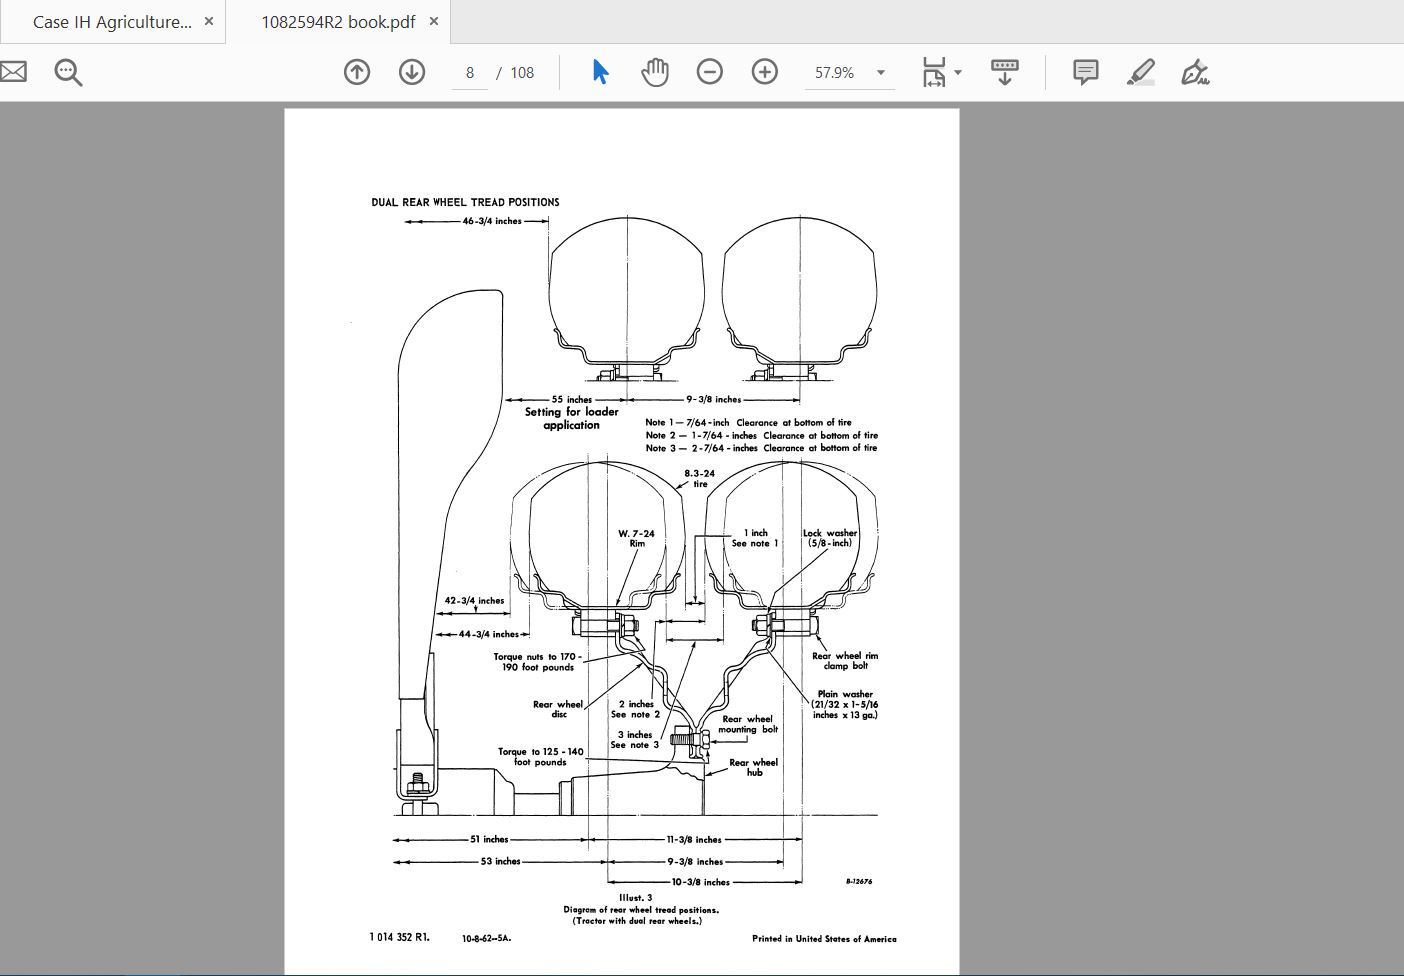Select the 1082594R2 book.pdf tab

337,22
